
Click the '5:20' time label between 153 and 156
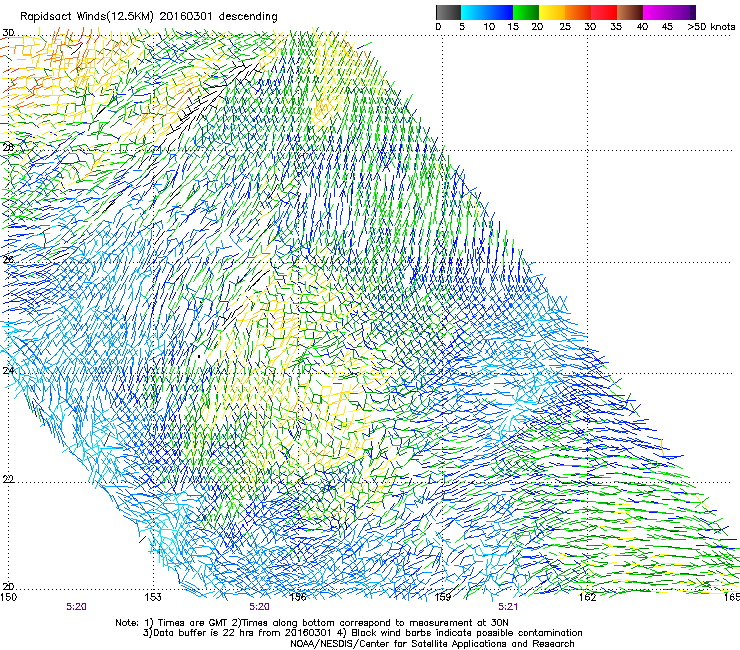tap(260, 607)
